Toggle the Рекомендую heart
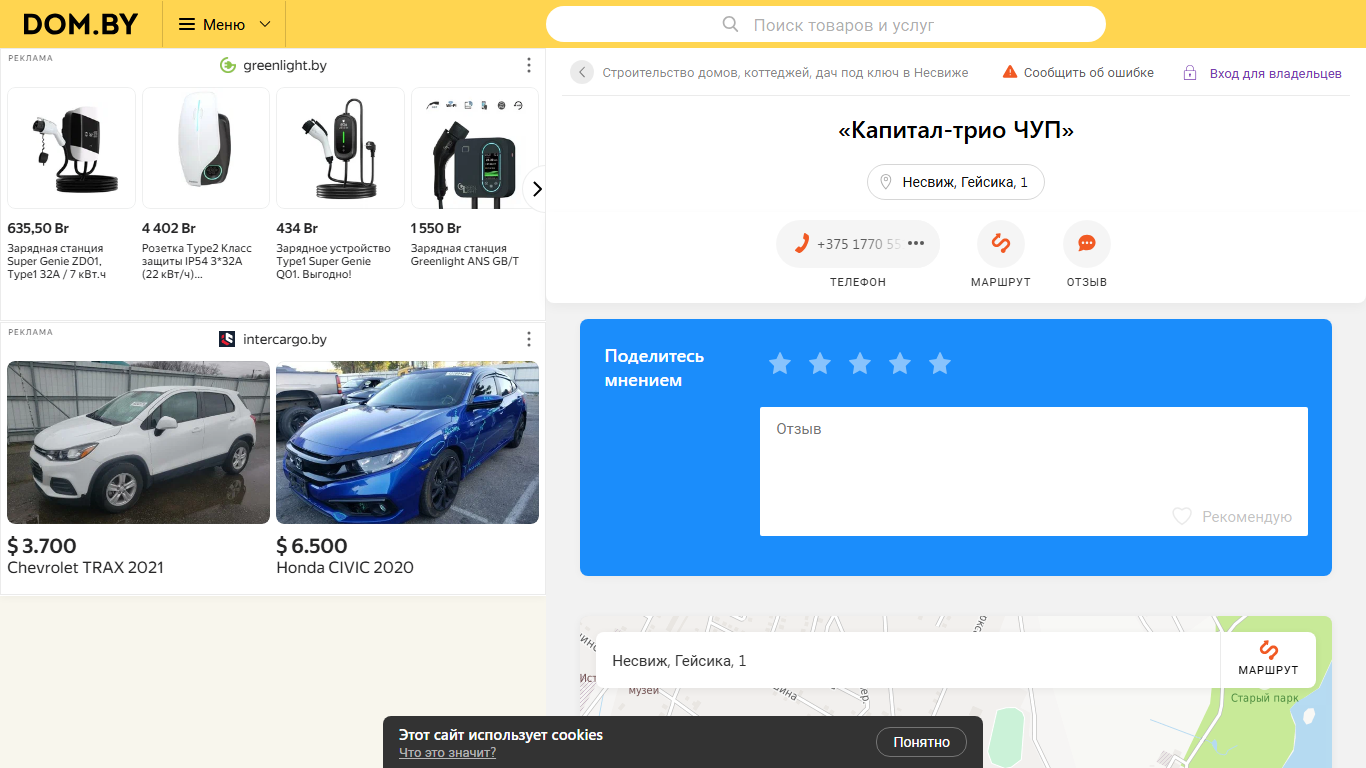The image size is (1366, 768). (1182, 517)
